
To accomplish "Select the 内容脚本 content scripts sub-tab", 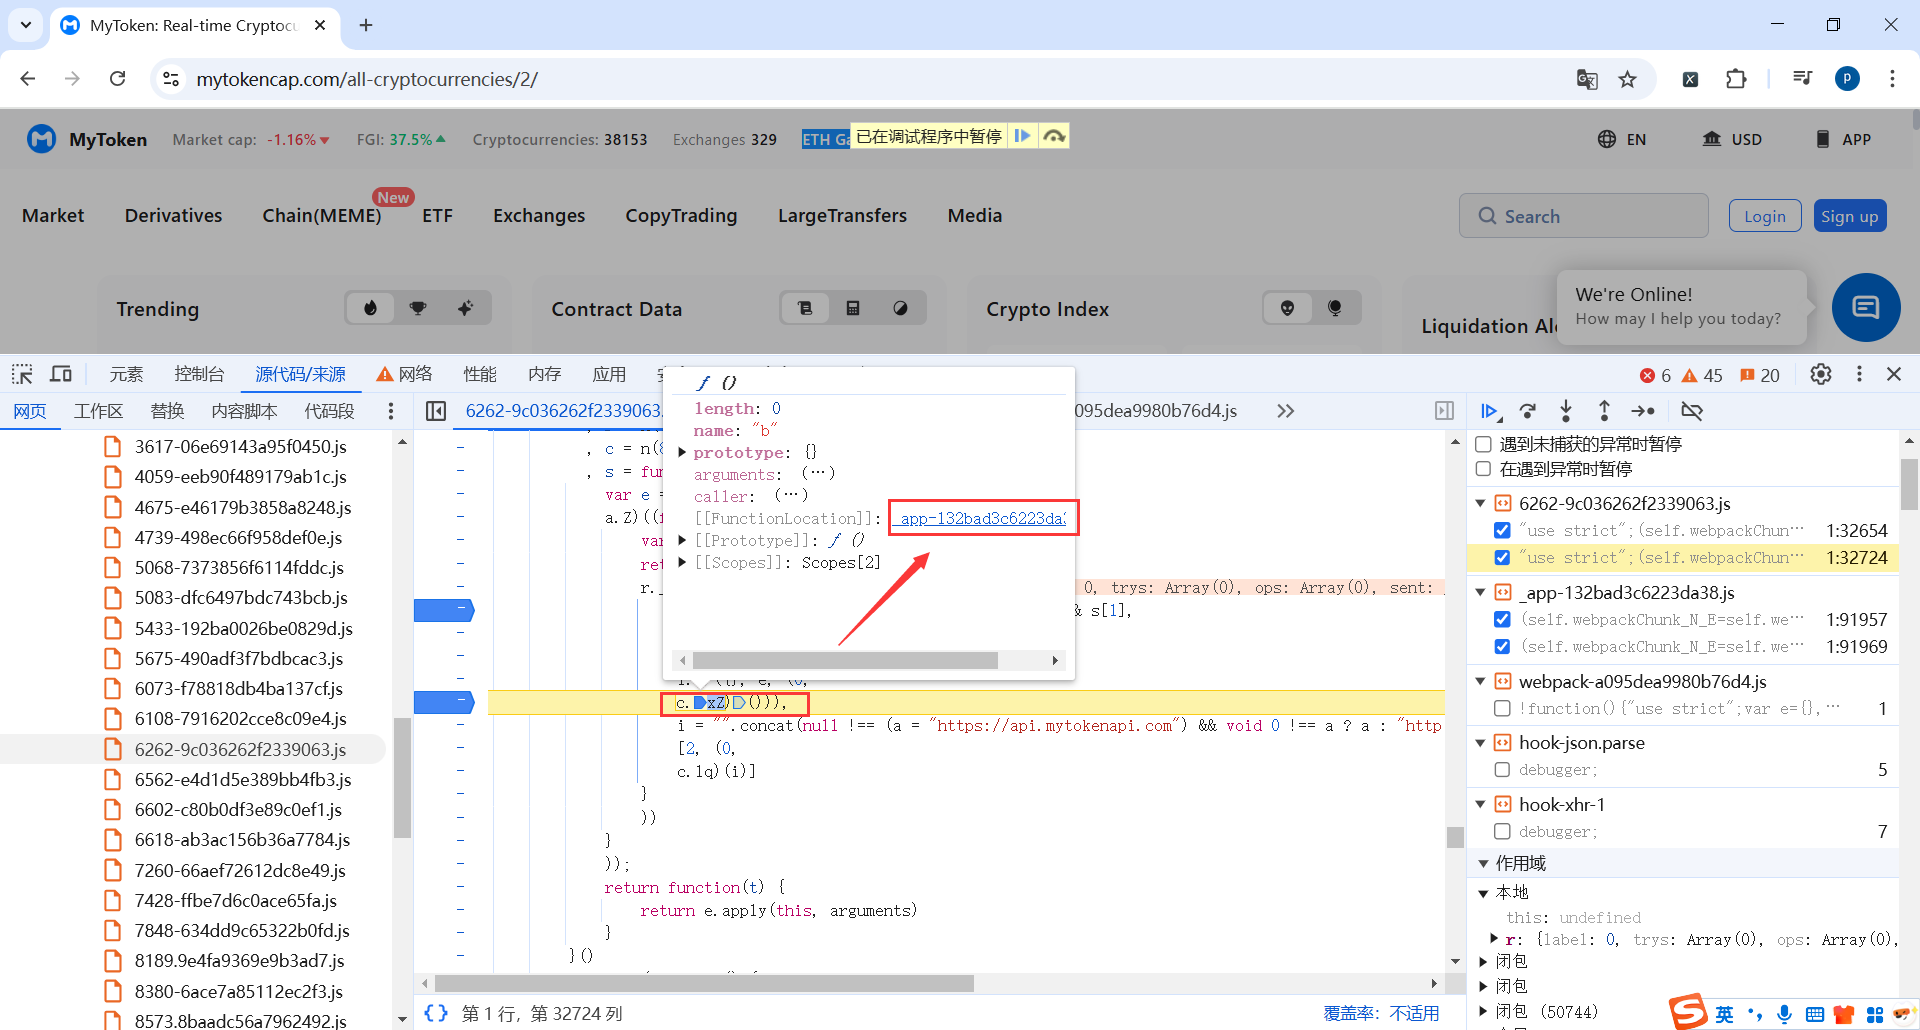I will click(x=244, y=411).
